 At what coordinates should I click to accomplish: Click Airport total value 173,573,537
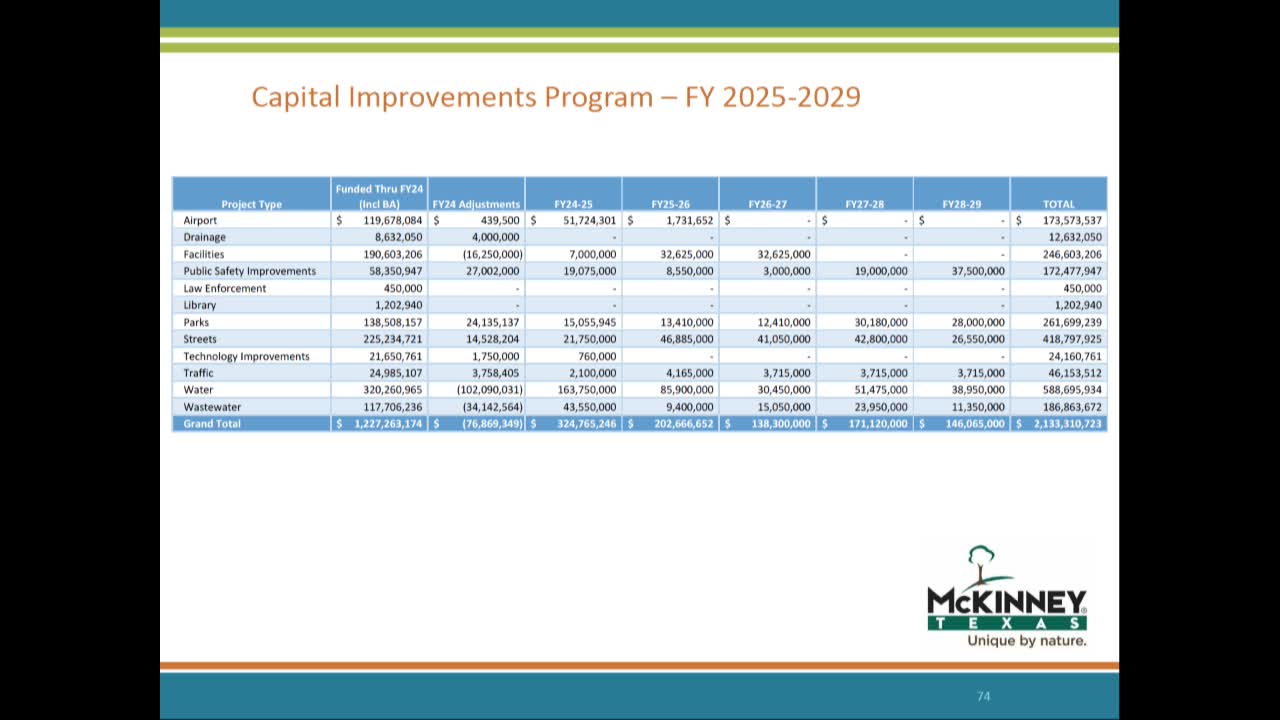click(1072, 220)
